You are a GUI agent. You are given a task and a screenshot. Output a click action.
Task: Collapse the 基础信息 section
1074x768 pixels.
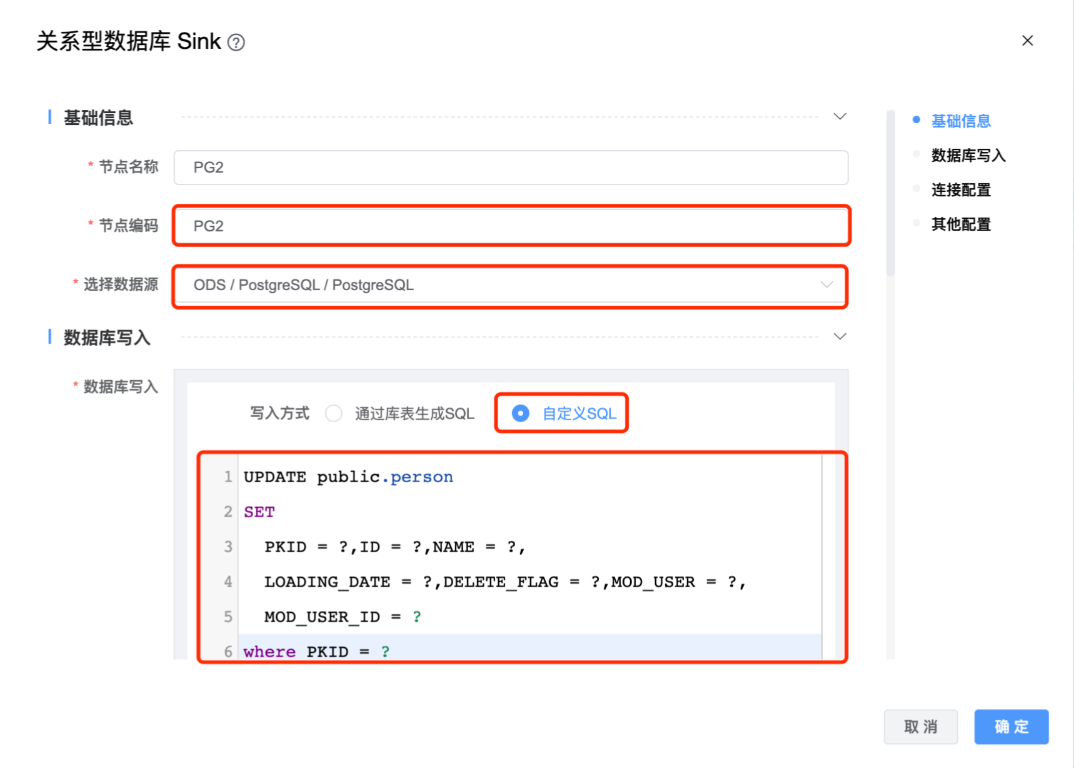[x=840, y=117]
